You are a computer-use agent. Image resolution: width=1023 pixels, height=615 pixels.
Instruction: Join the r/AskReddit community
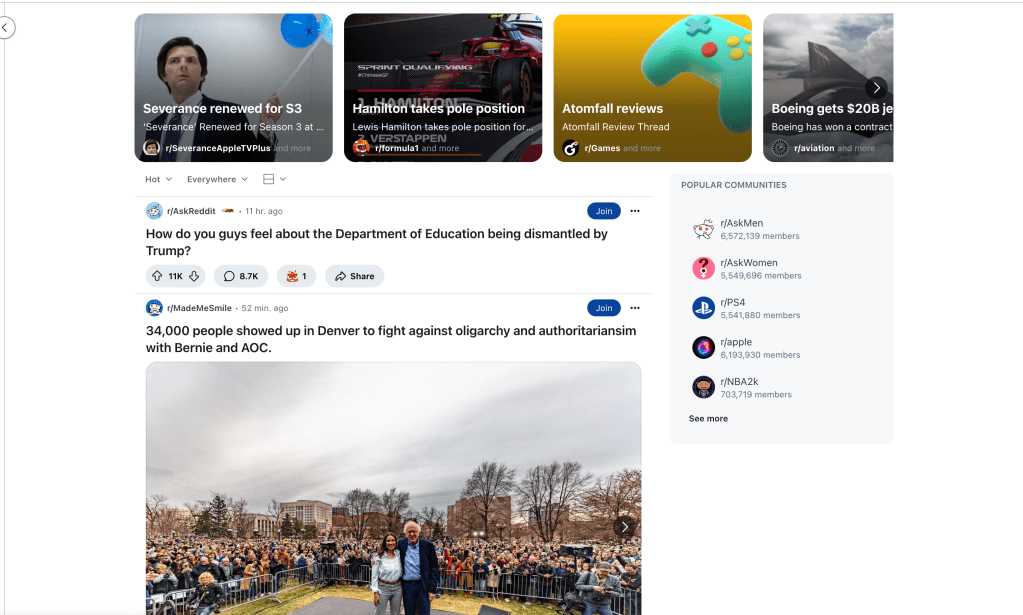(603, 211)
